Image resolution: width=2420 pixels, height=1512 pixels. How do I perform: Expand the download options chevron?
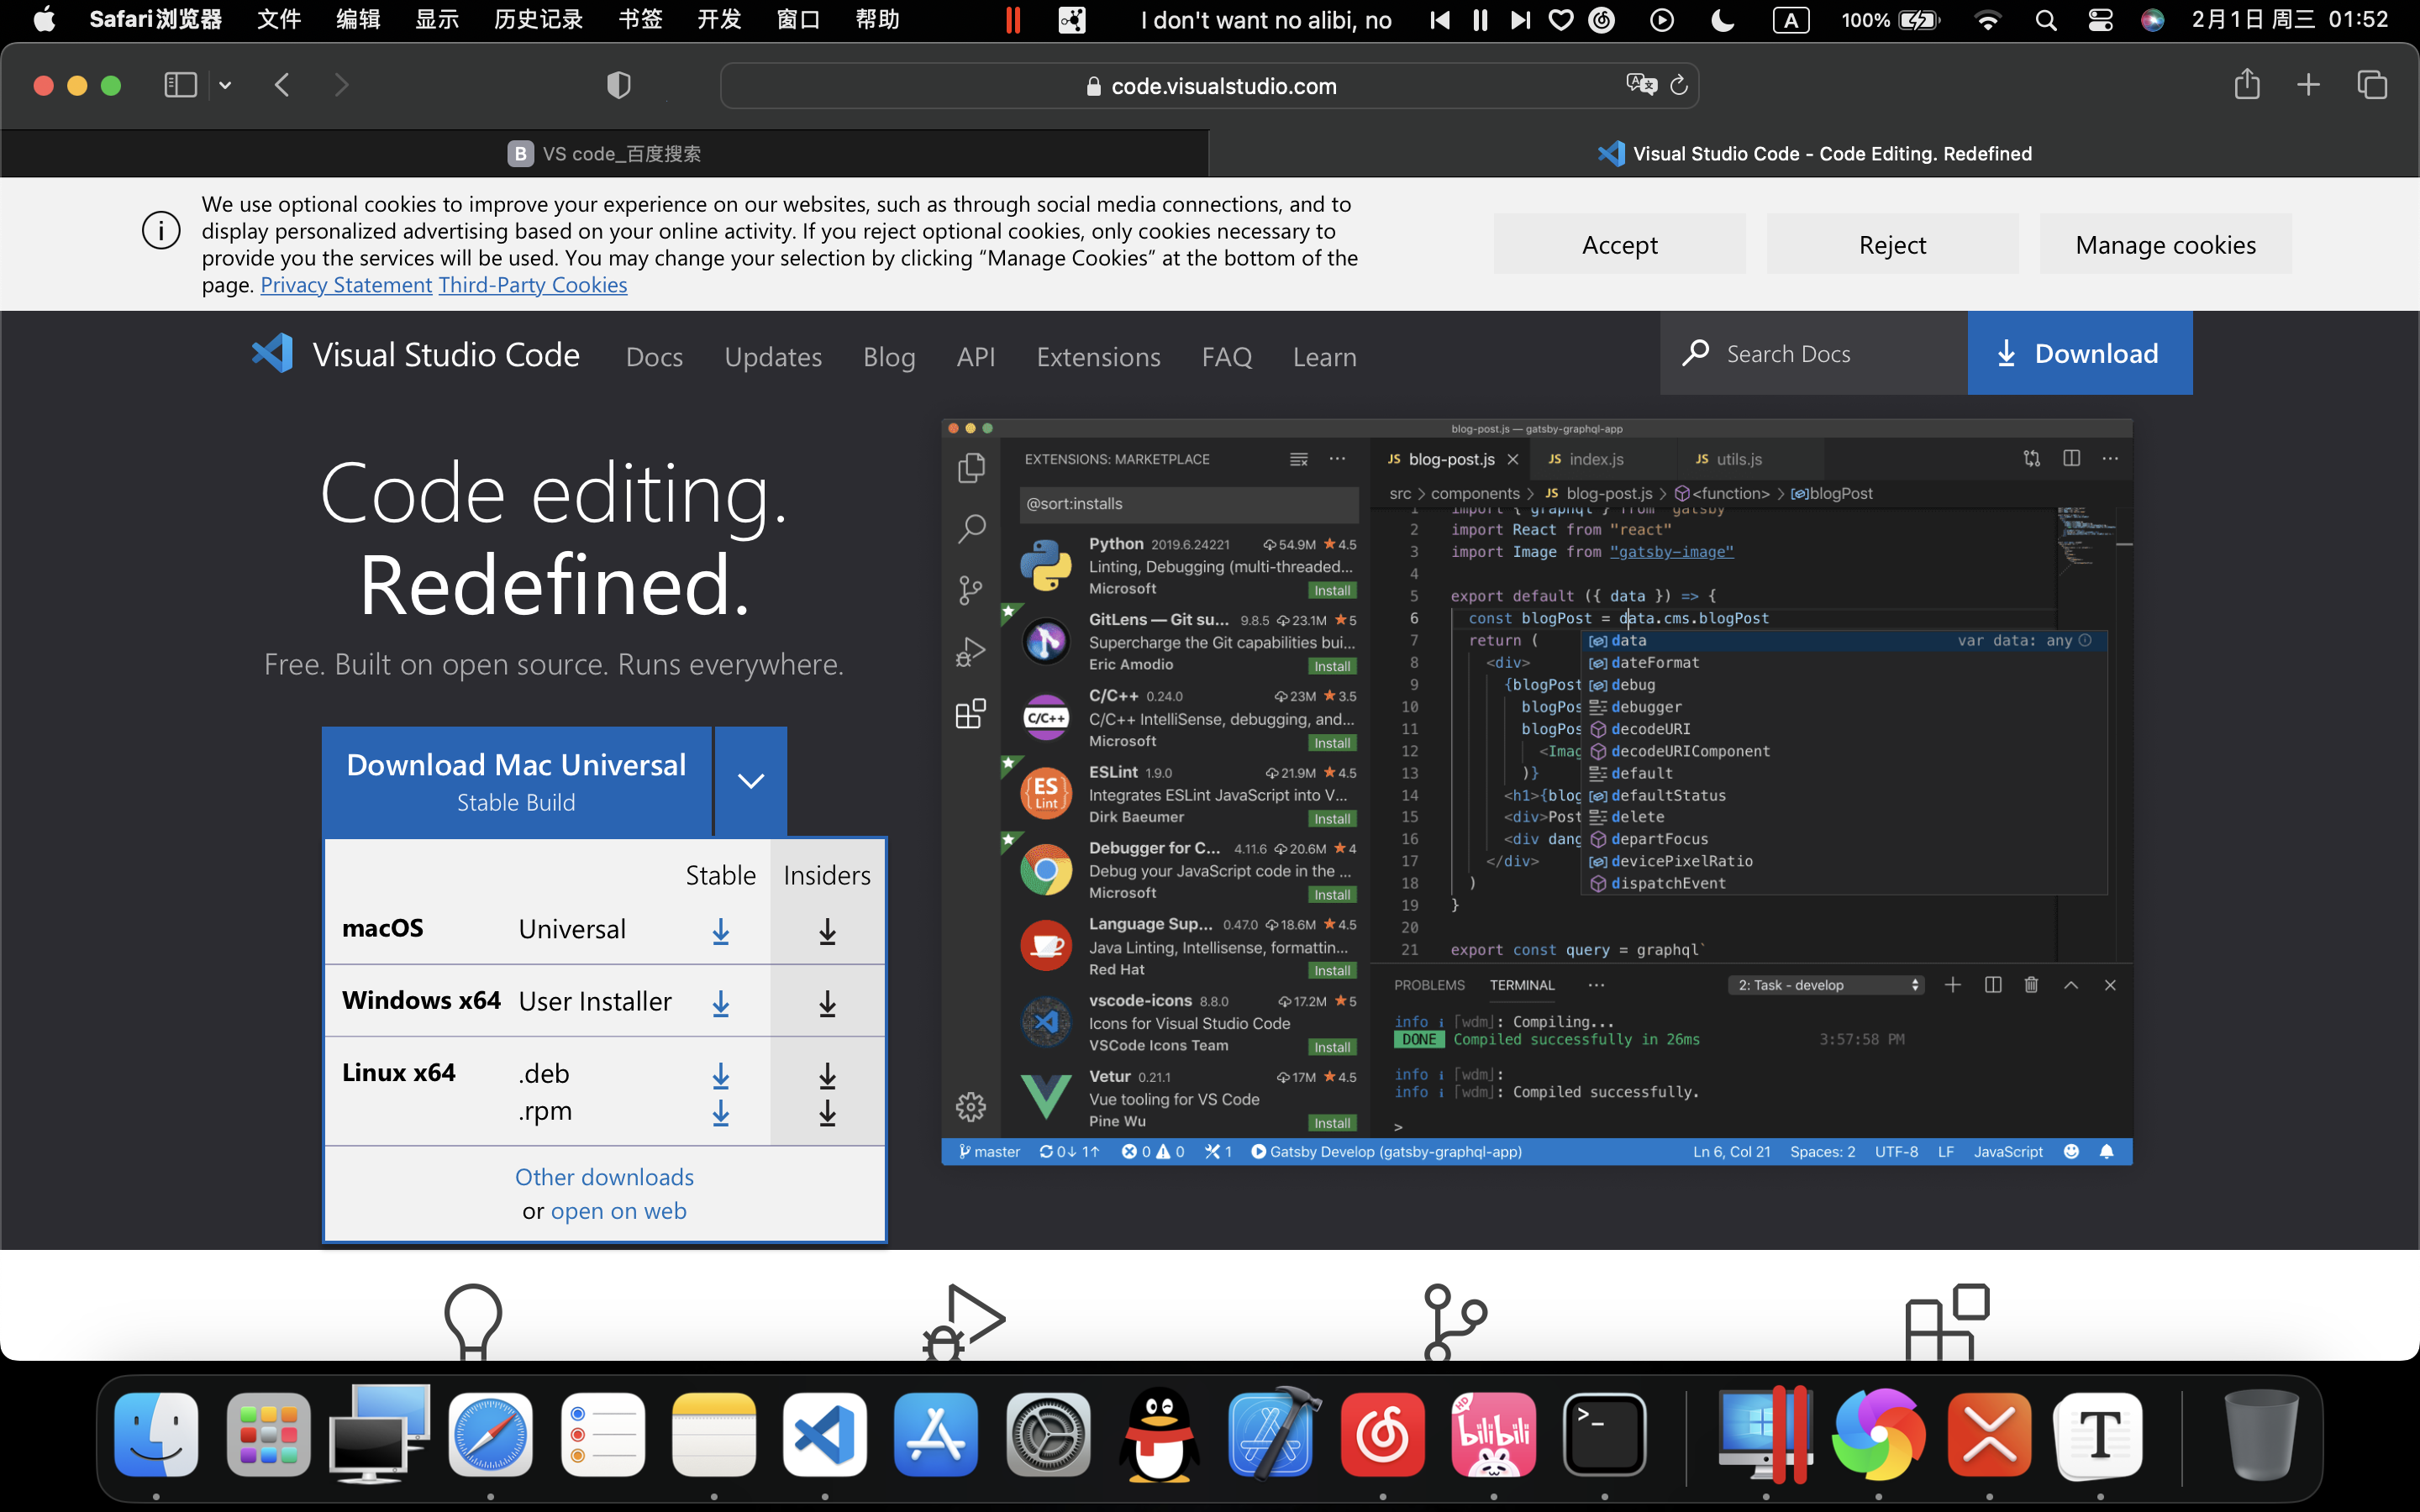pyautogui.click(x=751, y=781)
